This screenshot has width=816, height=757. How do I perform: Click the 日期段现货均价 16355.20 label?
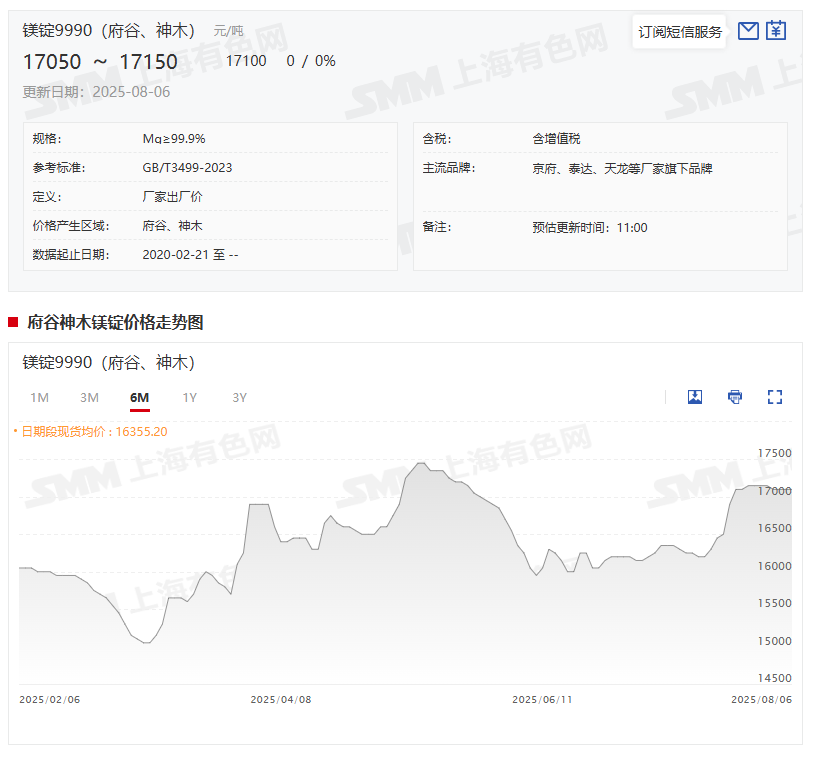pyautogui.click(x=92, y=432)
